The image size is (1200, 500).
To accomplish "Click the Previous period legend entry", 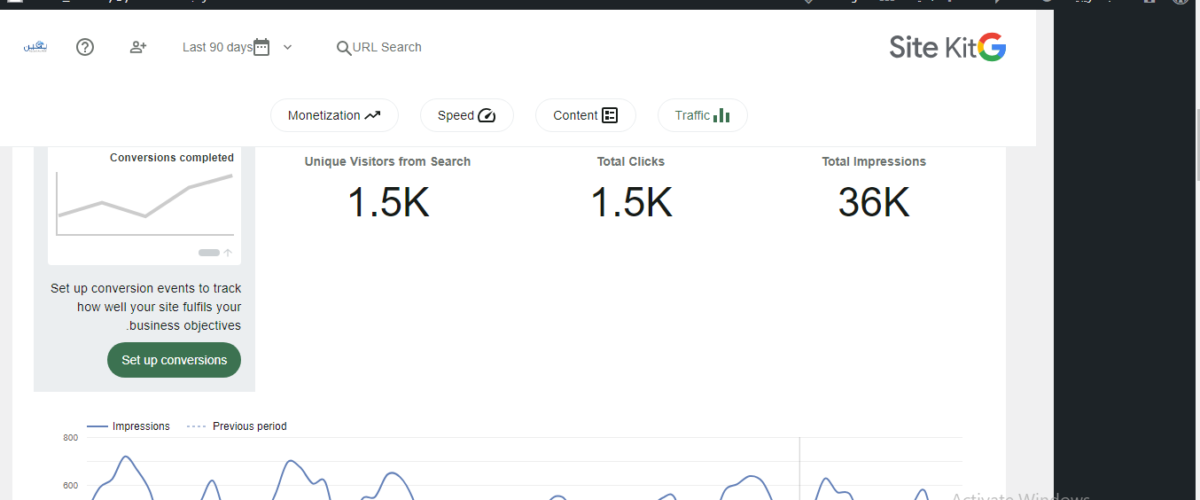I will point(237,426).
